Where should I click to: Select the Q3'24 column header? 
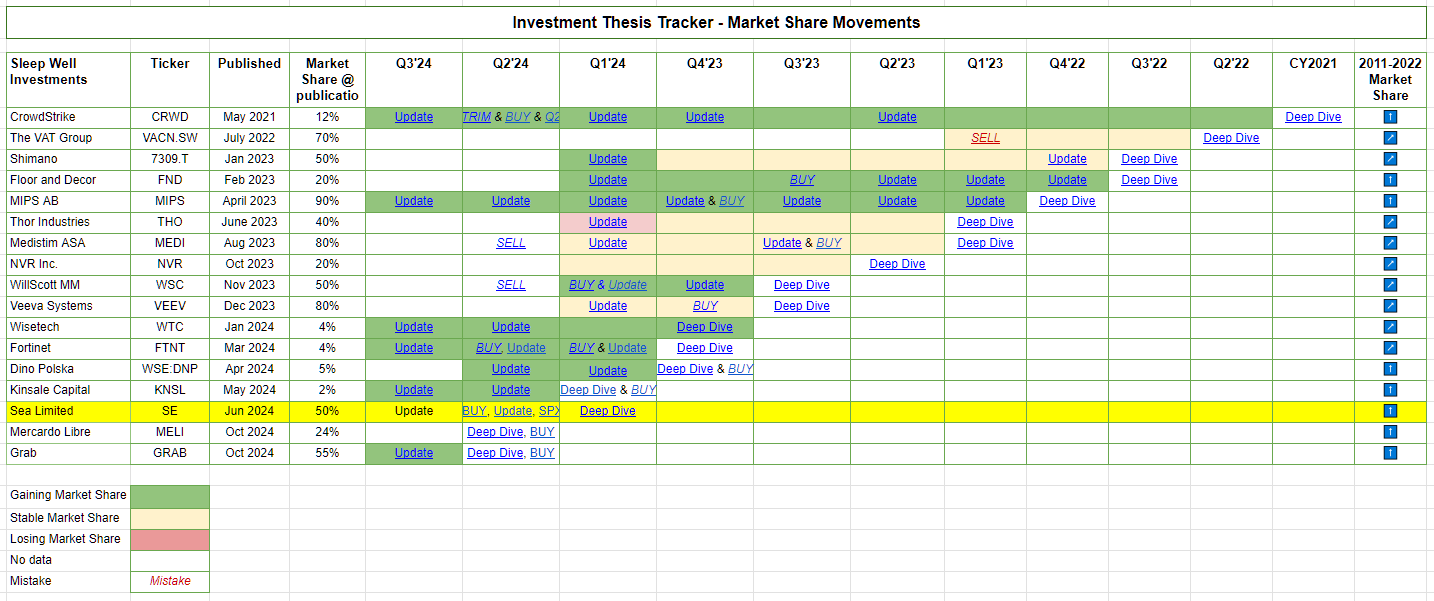414,80
